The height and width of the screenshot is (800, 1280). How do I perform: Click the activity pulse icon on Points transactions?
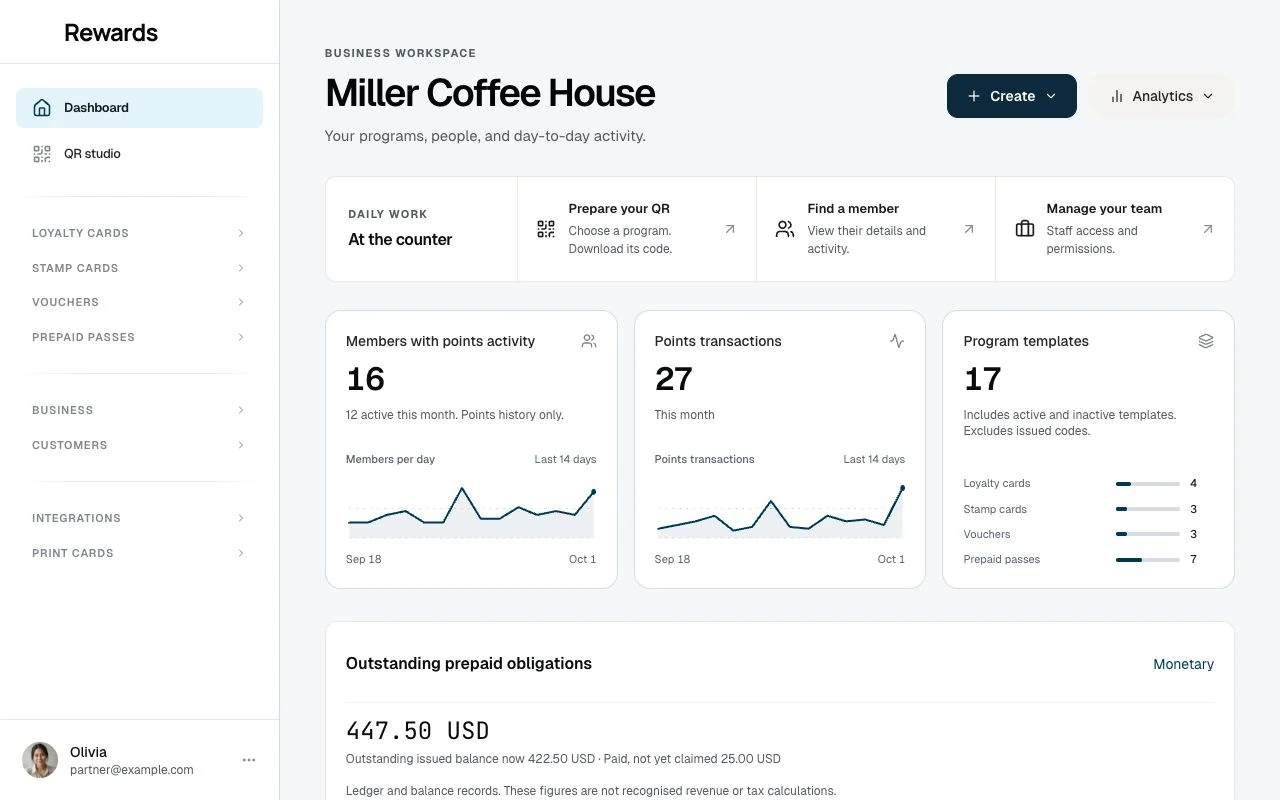pos(897,341)
